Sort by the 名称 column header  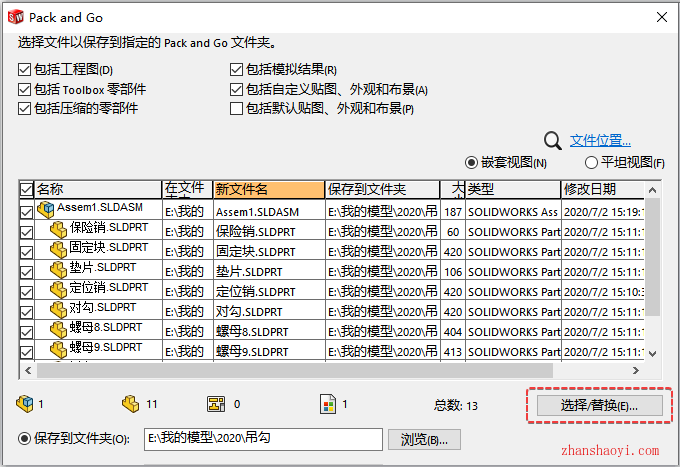[98, 189]
